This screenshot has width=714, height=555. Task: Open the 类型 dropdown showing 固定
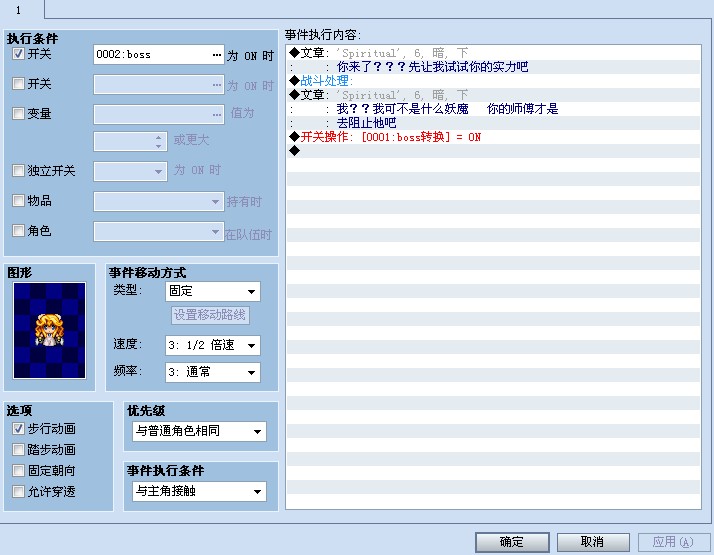click(x=213, y=291)
